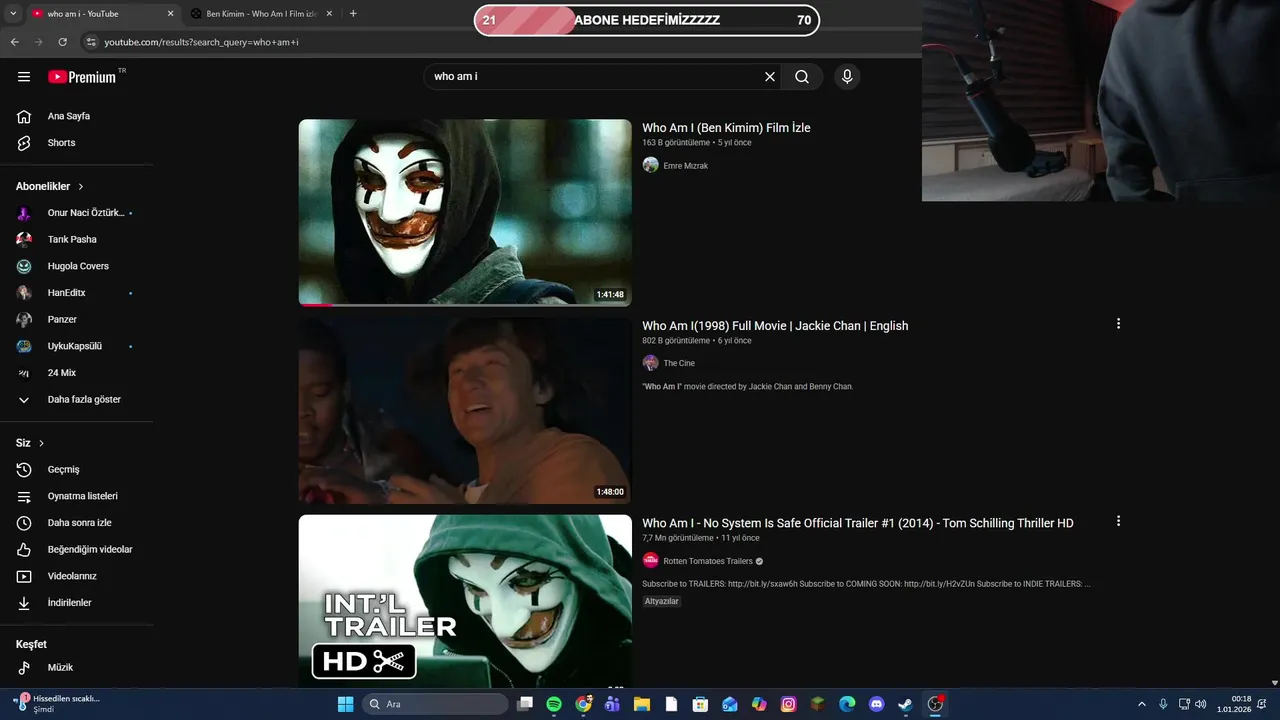Open Windows Start menu
The image size is (1280, 720).
(345, 704)
